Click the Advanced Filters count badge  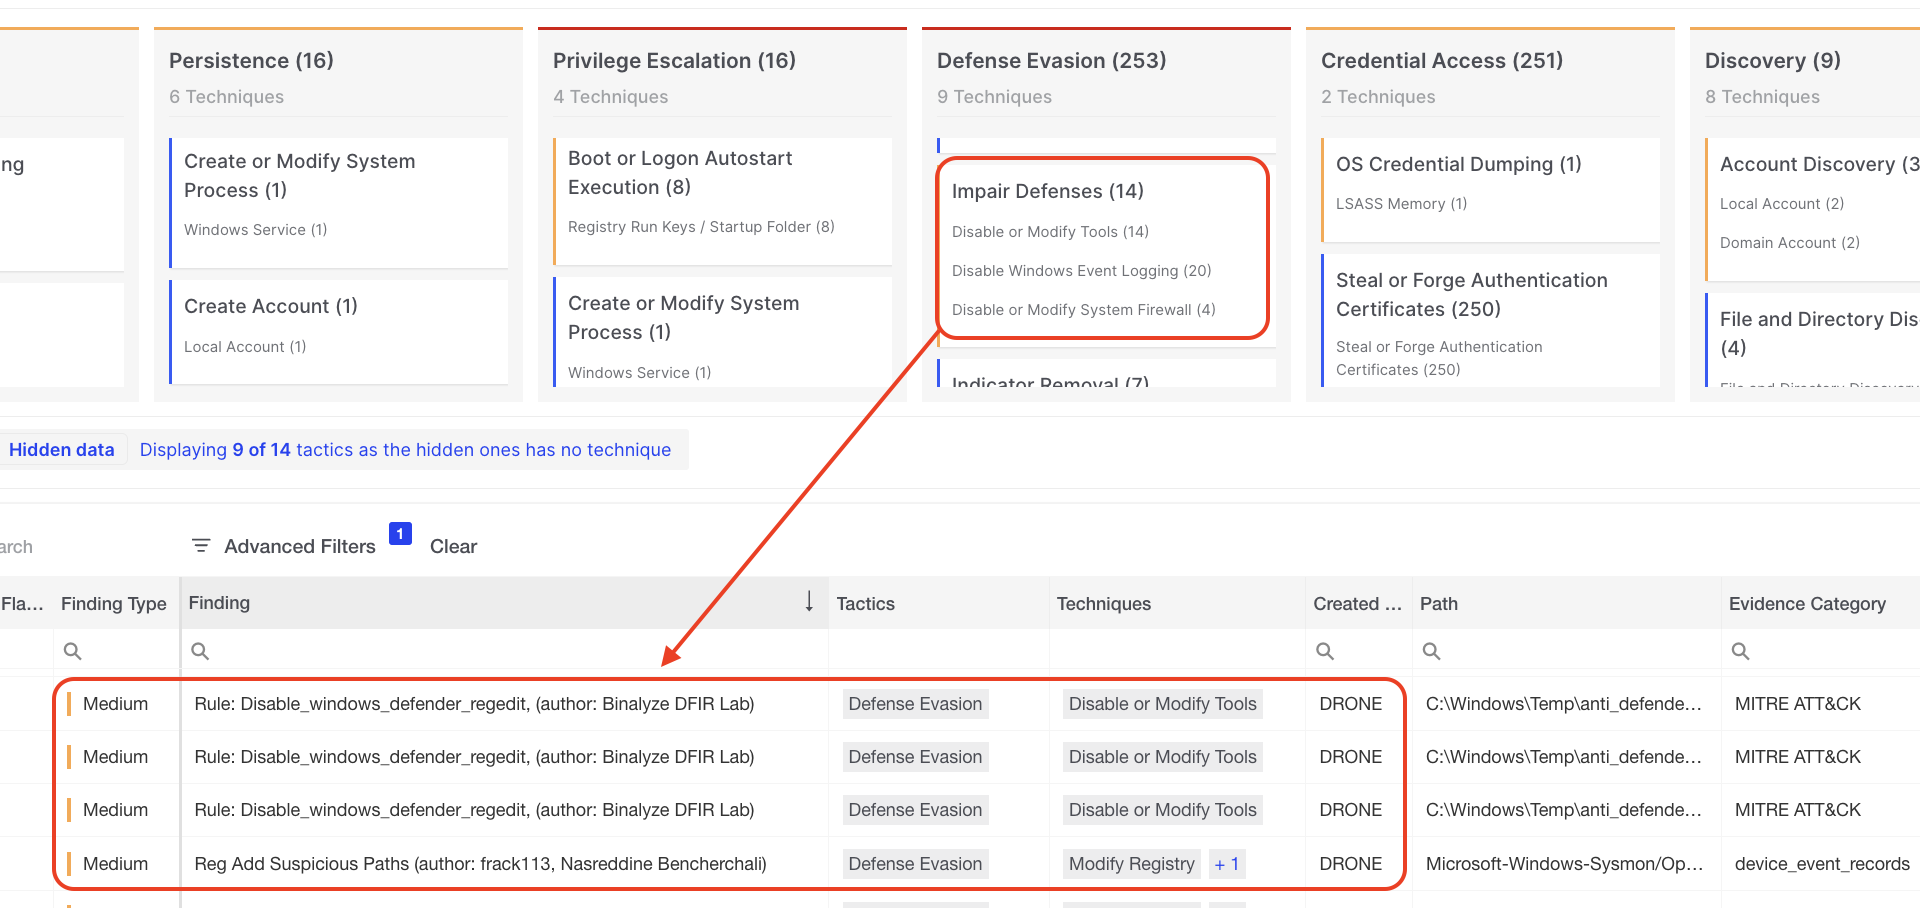point(400,534)
